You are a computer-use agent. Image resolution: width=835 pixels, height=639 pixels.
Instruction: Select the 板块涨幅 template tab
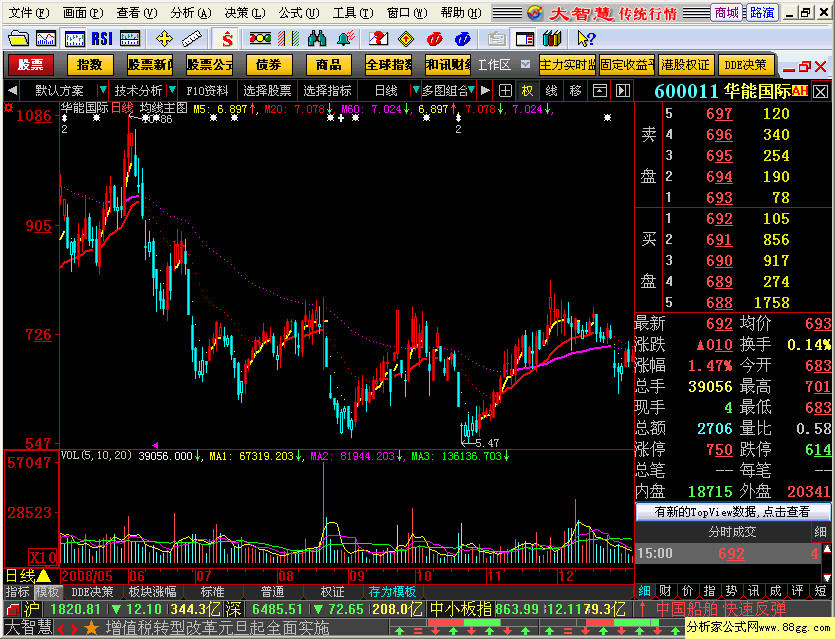(x=152, y=592)
